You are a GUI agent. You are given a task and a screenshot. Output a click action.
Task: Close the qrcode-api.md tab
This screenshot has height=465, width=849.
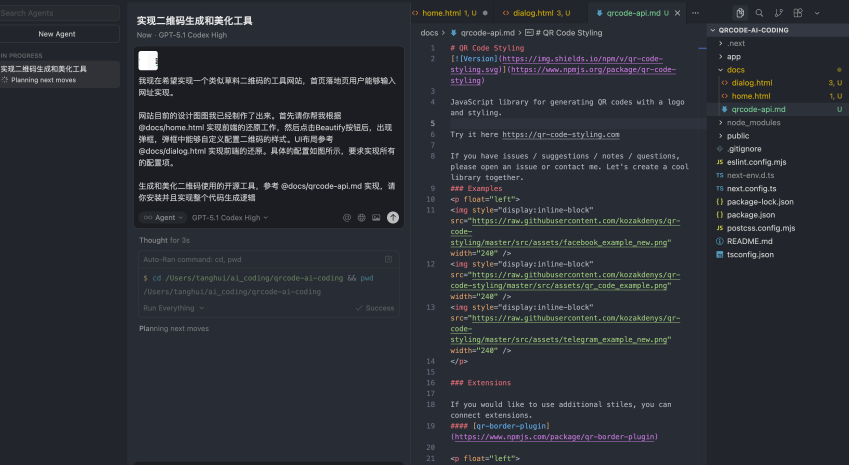(678, 13)
